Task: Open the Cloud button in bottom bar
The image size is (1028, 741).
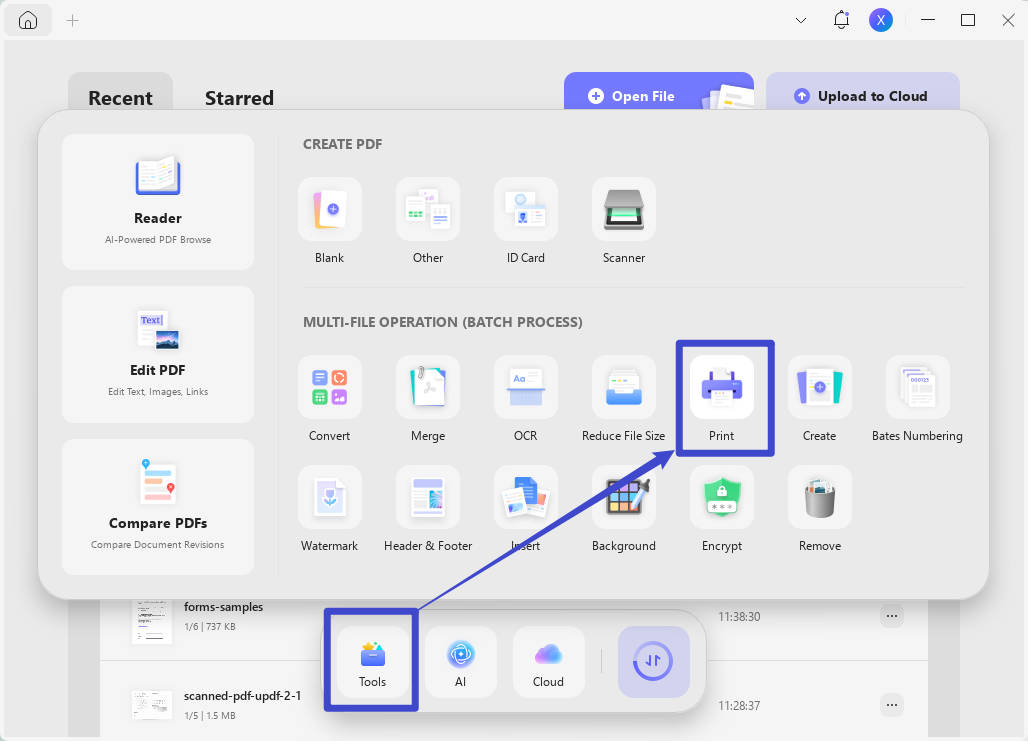Action: coord(548,662)
